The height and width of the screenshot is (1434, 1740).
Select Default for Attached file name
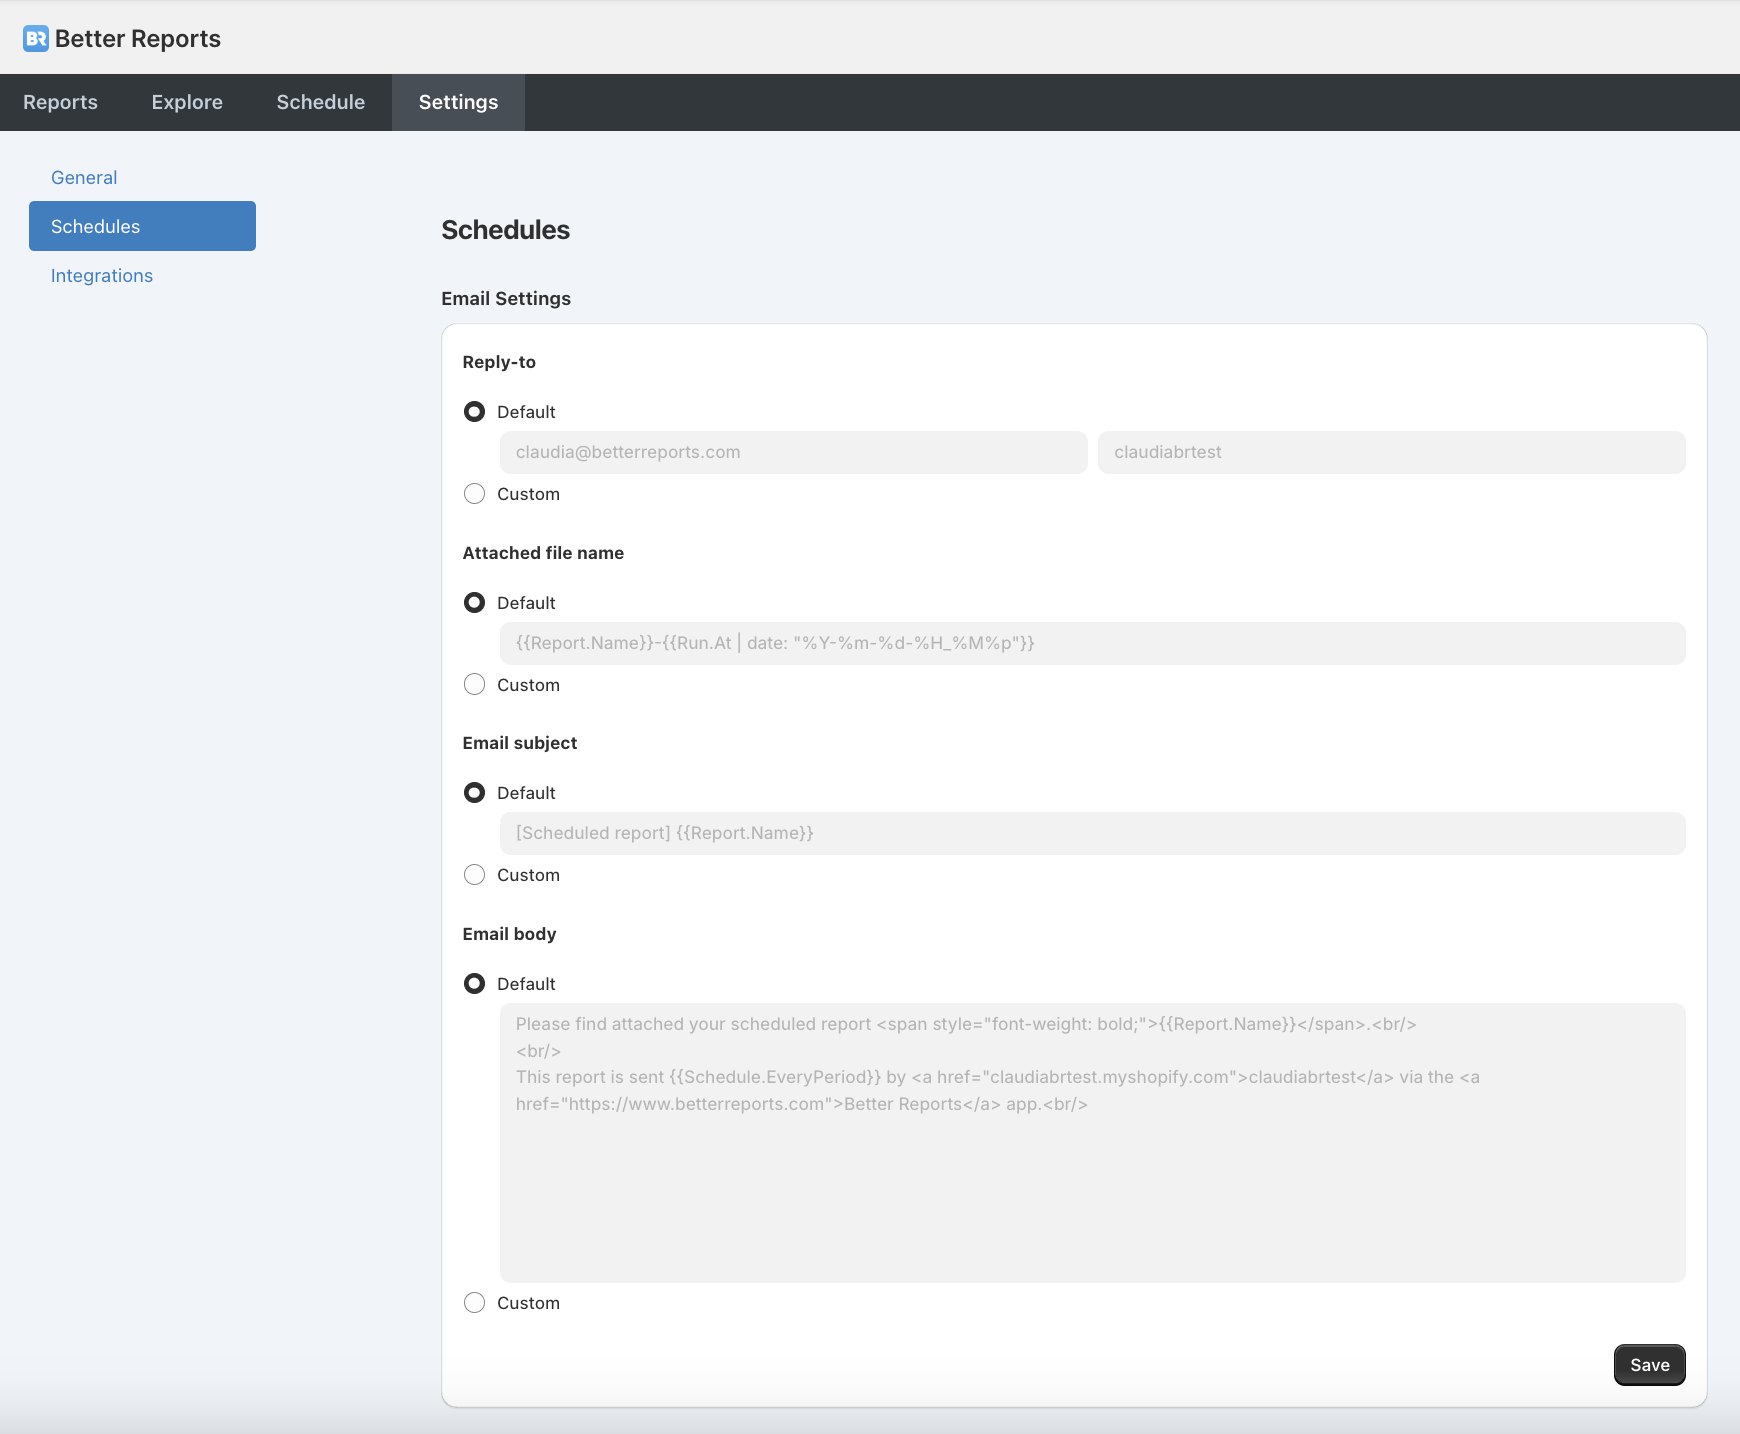point(475,603)
